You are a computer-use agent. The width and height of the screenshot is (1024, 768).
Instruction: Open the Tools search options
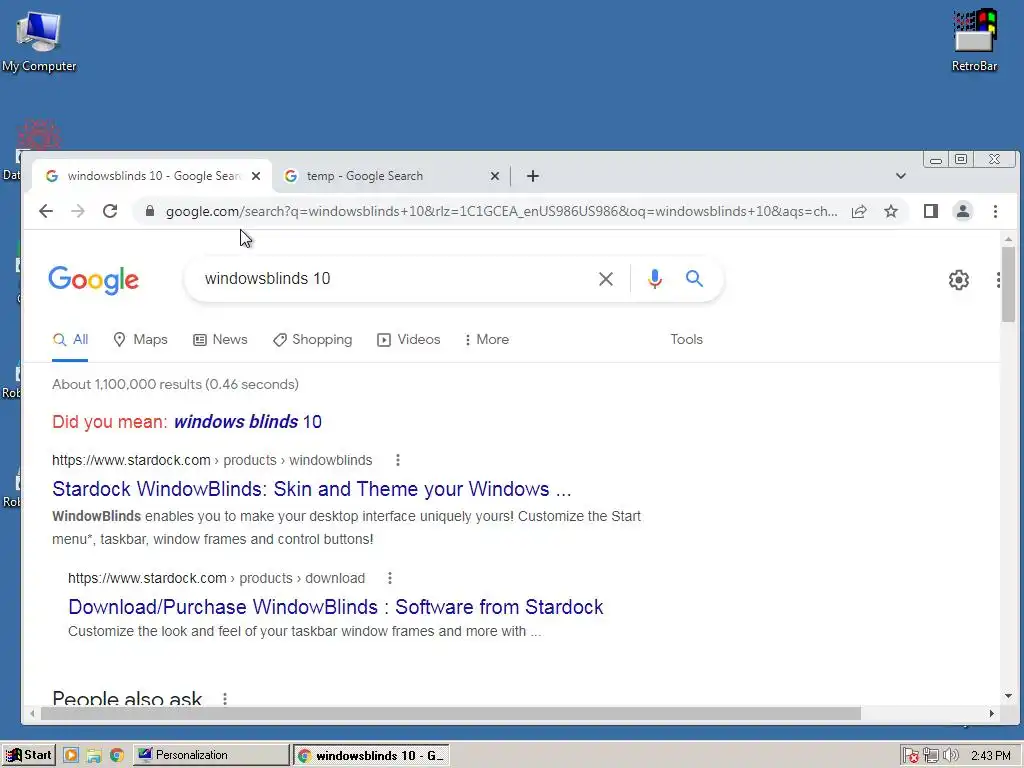(x=686, y=340)
